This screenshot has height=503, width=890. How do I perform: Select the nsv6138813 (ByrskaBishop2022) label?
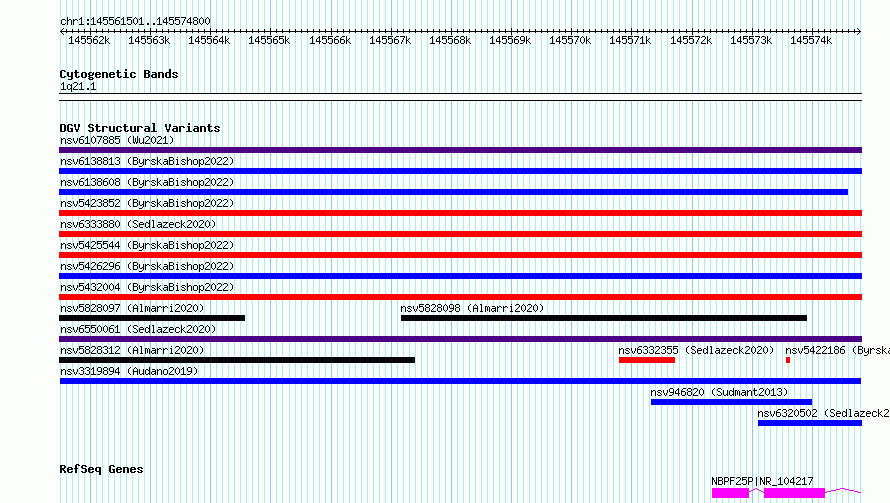tap(147, 161)
